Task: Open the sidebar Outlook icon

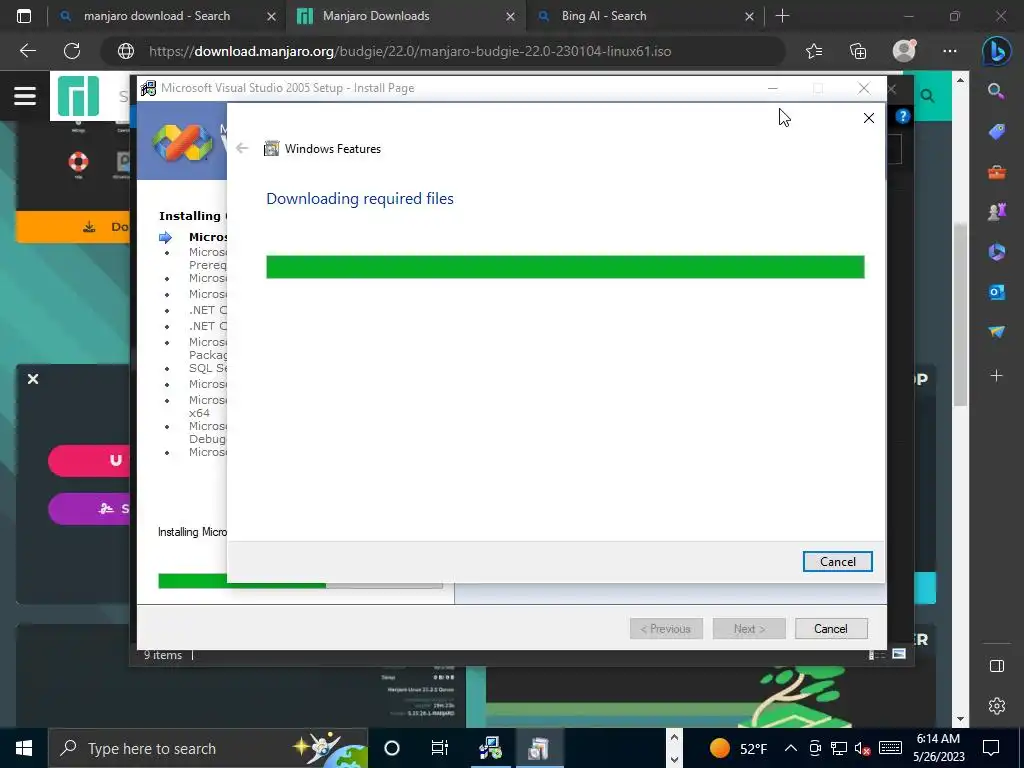Action: [996, 292]
